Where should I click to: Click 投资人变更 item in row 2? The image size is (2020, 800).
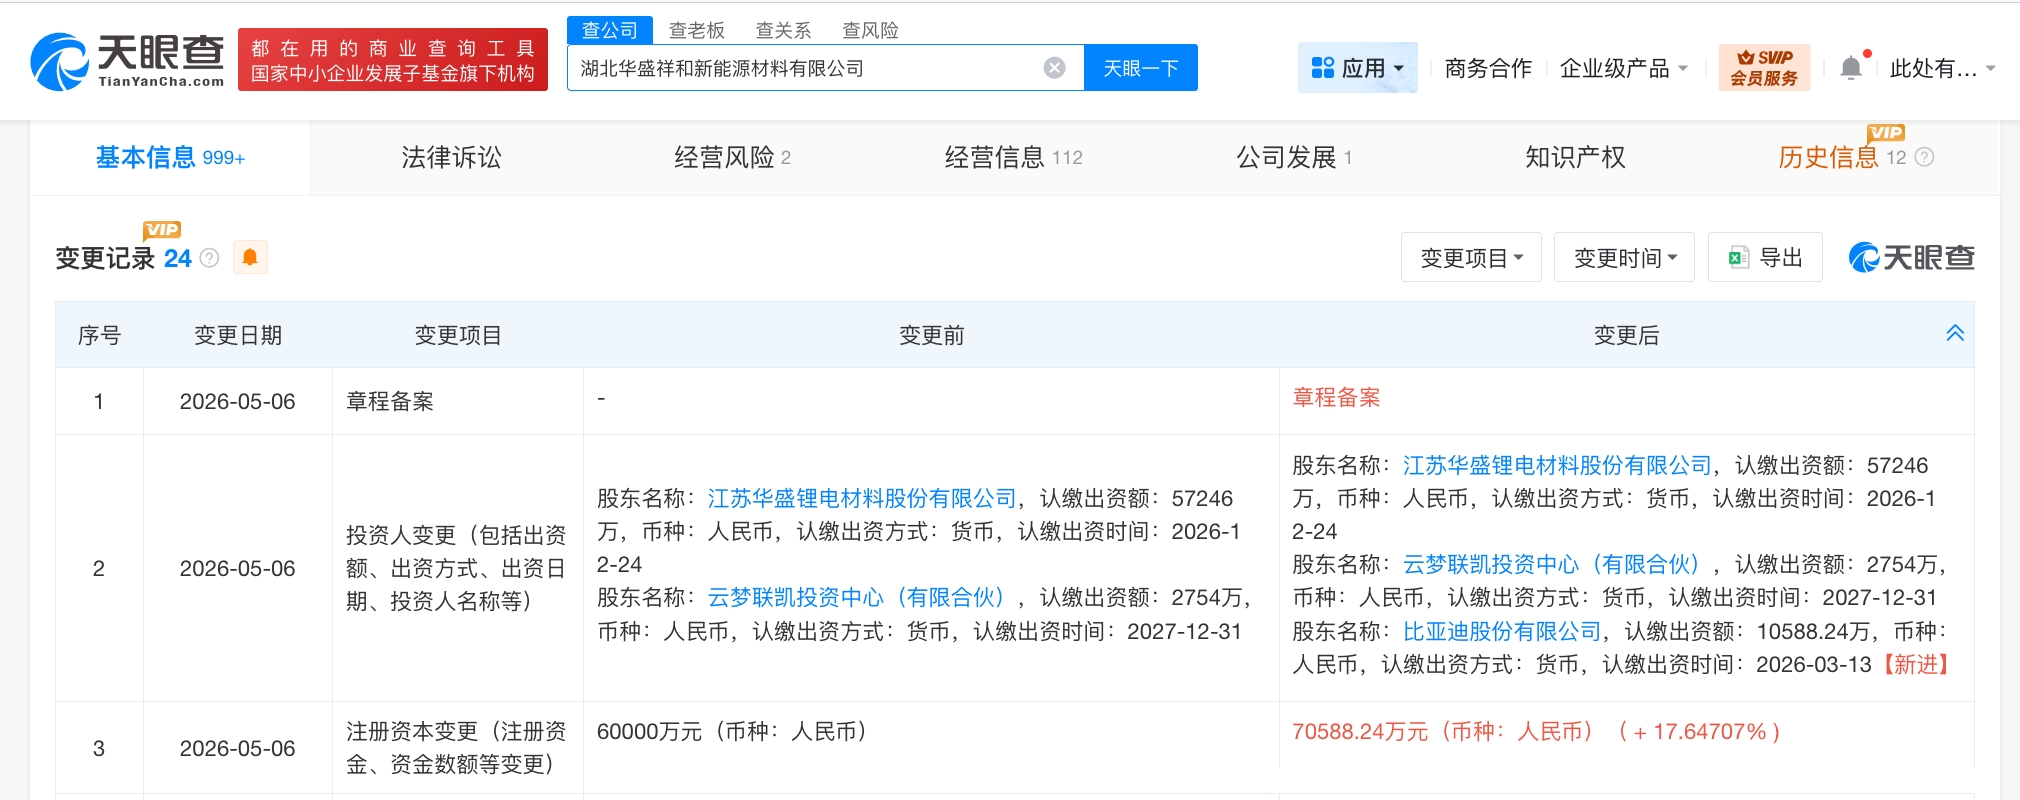click(456, 568)
